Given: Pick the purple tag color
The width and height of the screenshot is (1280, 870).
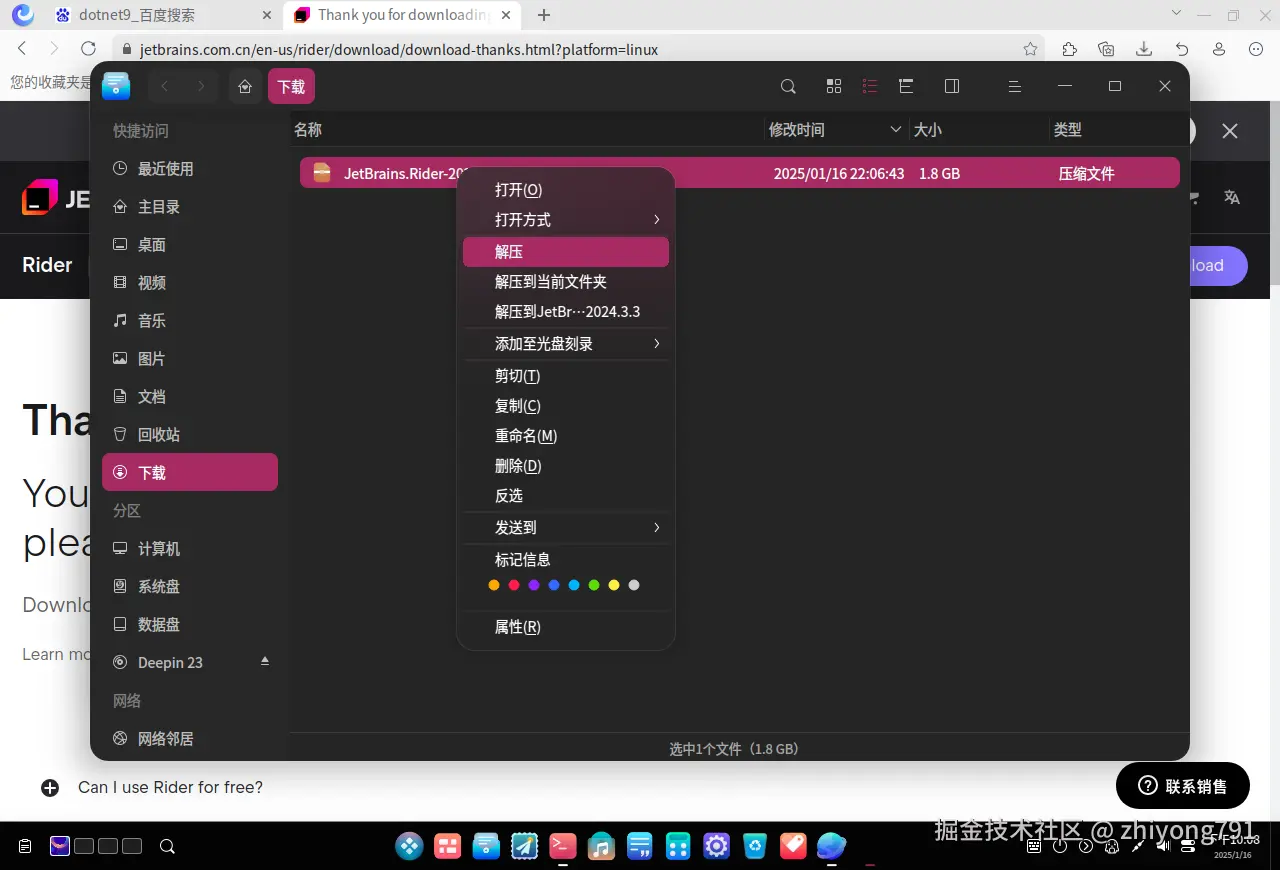Looking at the screenshot, I should coord(534,585).
